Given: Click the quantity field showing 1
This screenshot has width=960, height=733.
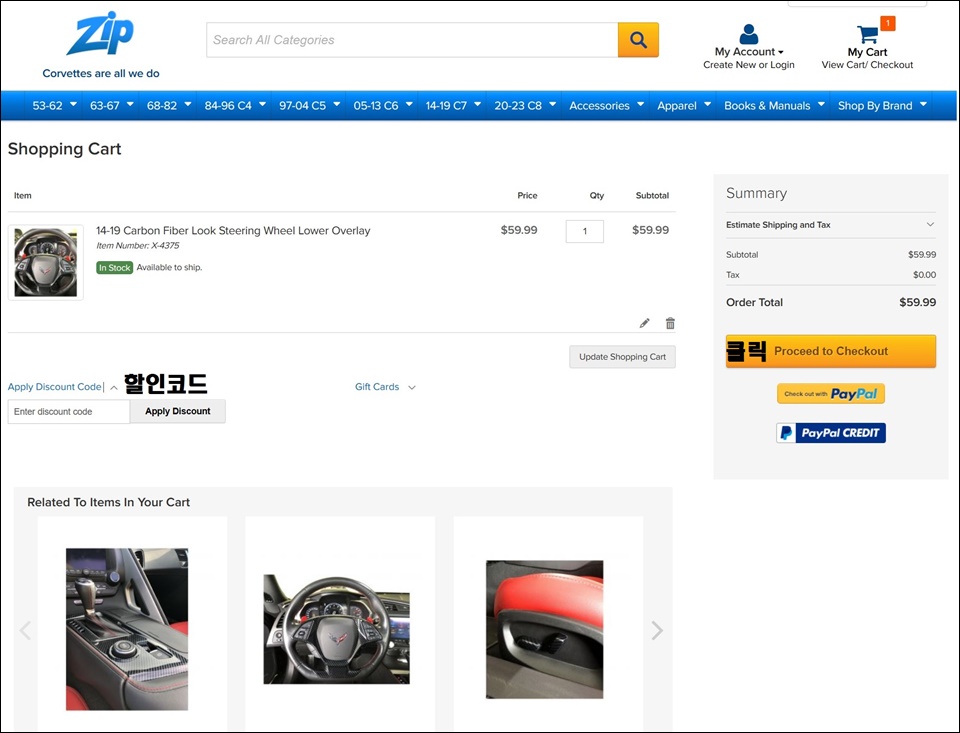Looking at the screenshot, I should pos(585,231).
